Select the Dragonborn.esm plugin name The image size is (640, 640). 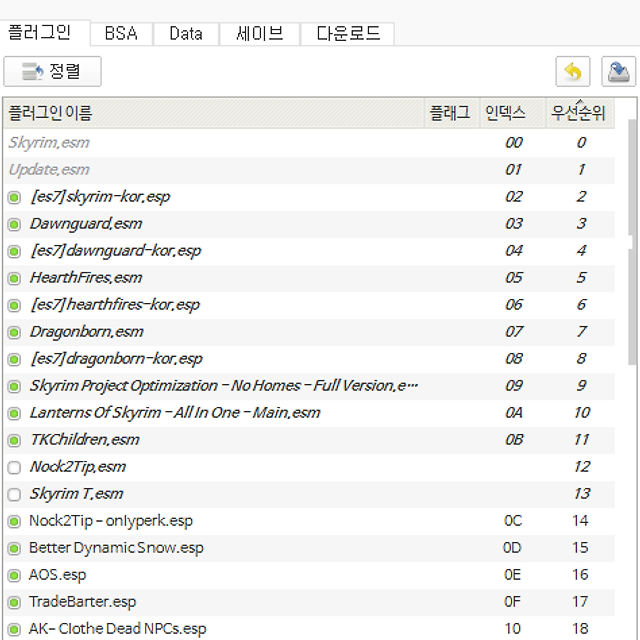[x=87, y=331]
